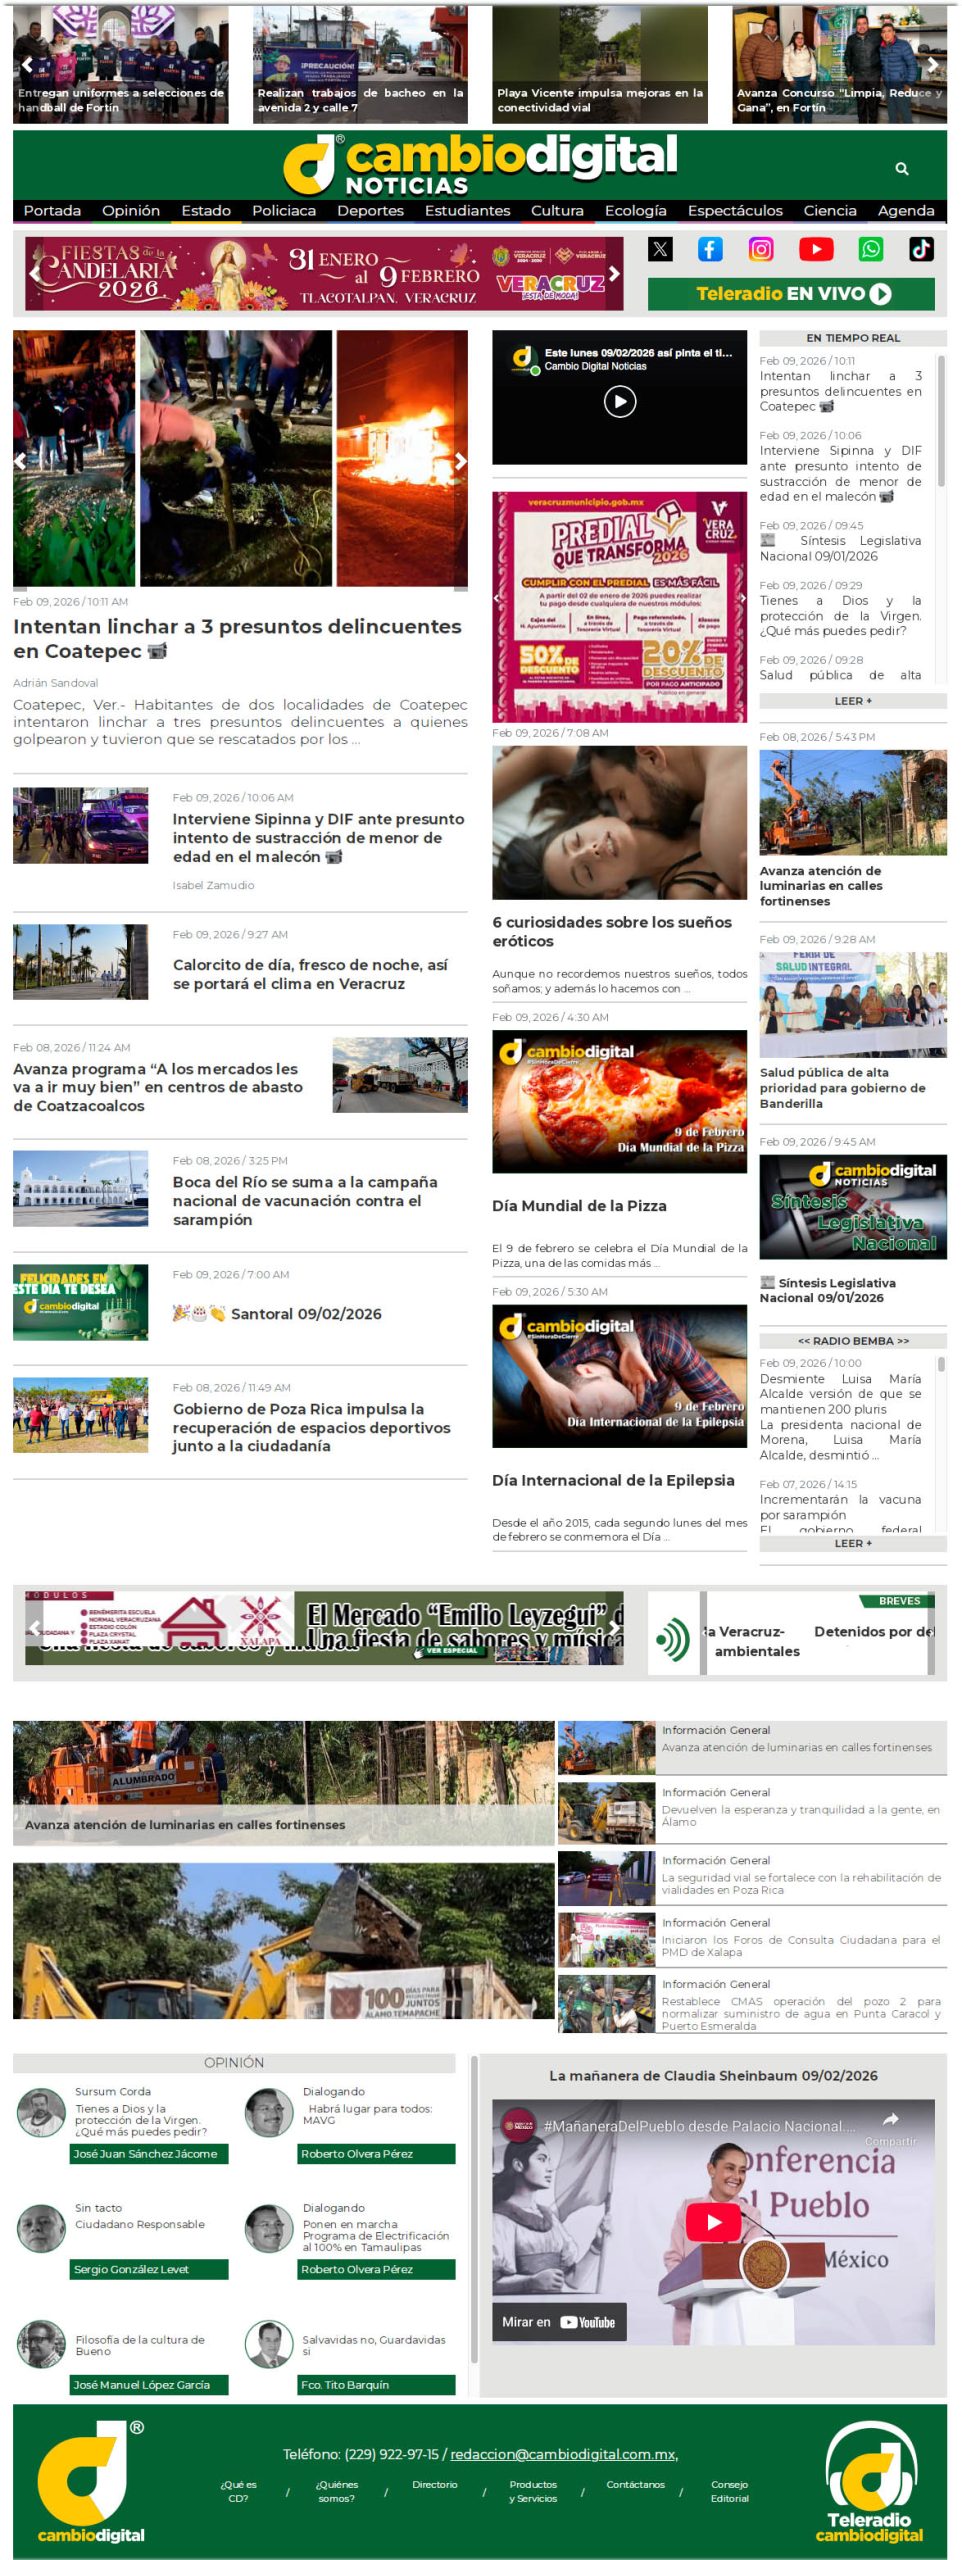
Task: Go to next slide in top news carousel
Action: 932,65
